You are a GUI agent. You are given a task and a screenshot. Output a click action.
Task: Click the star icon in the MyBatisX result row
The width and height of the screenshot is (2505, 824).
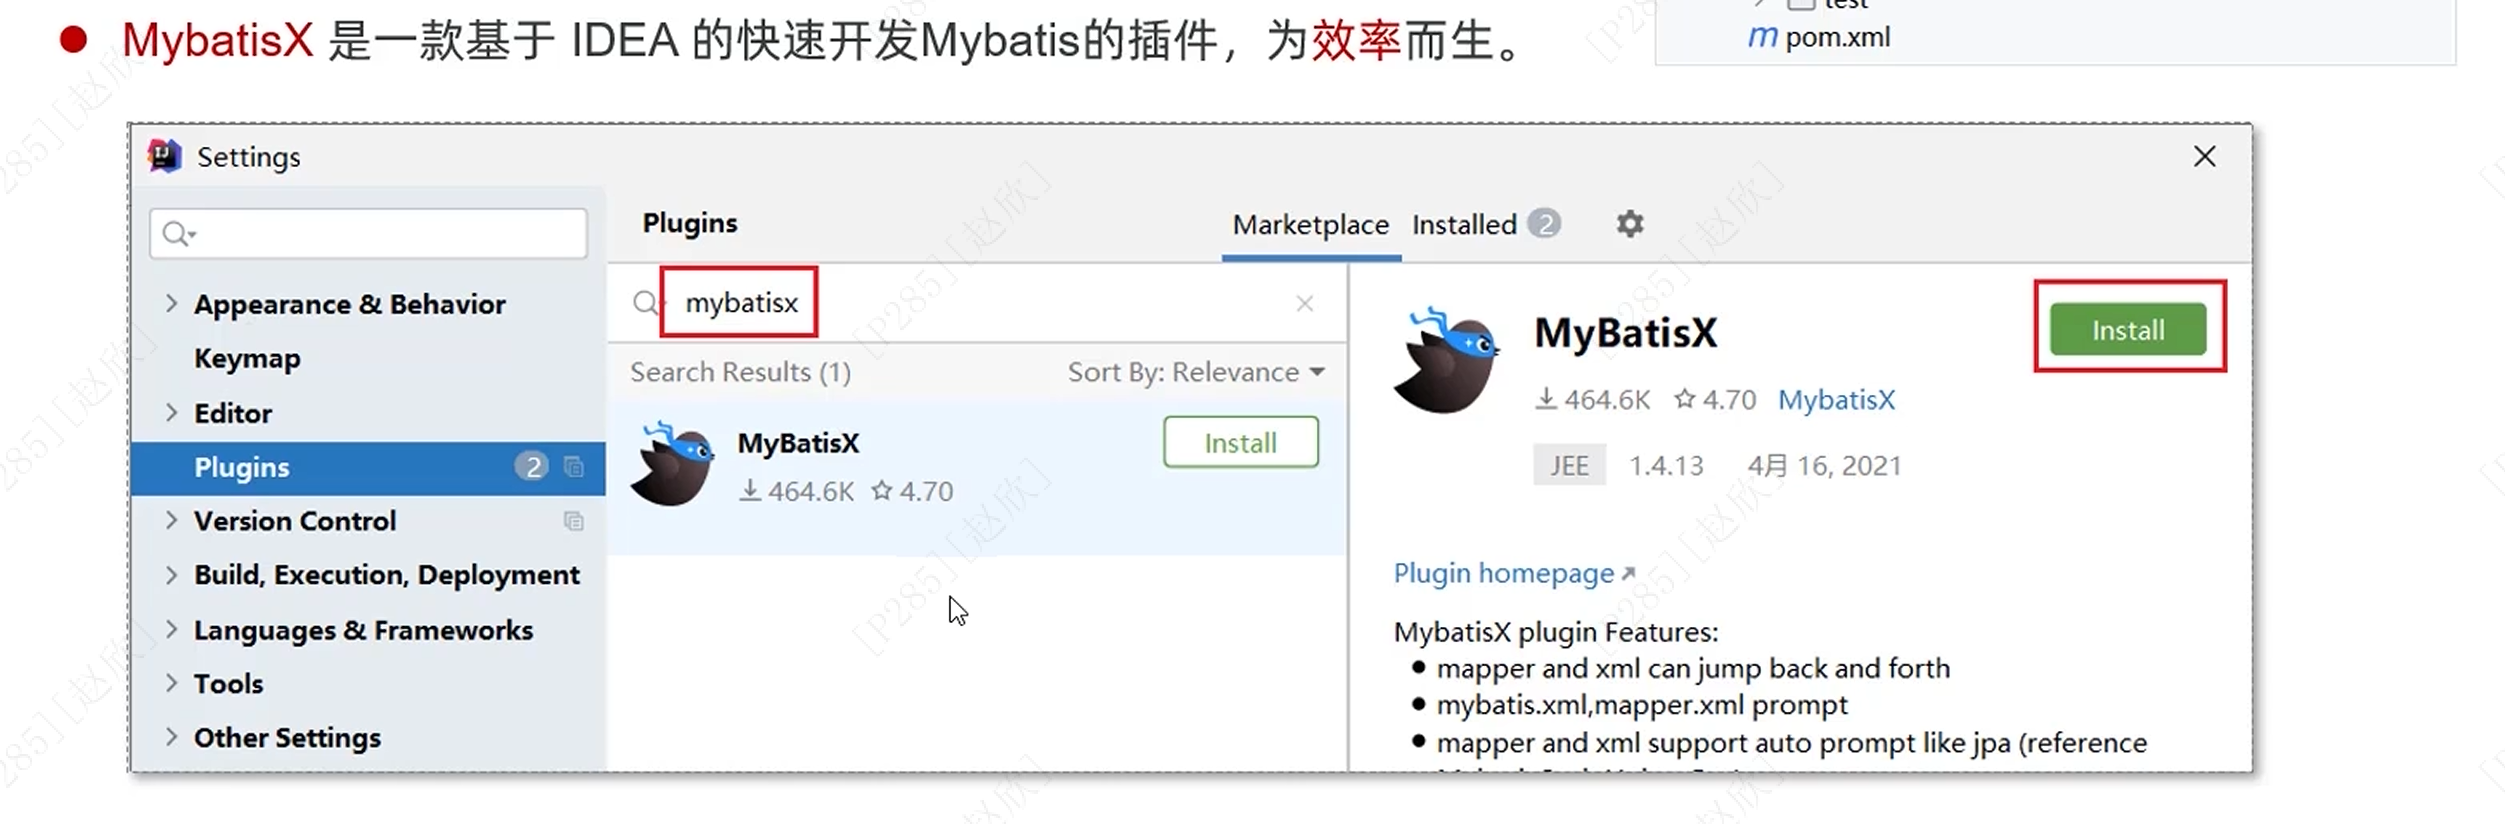881,491
